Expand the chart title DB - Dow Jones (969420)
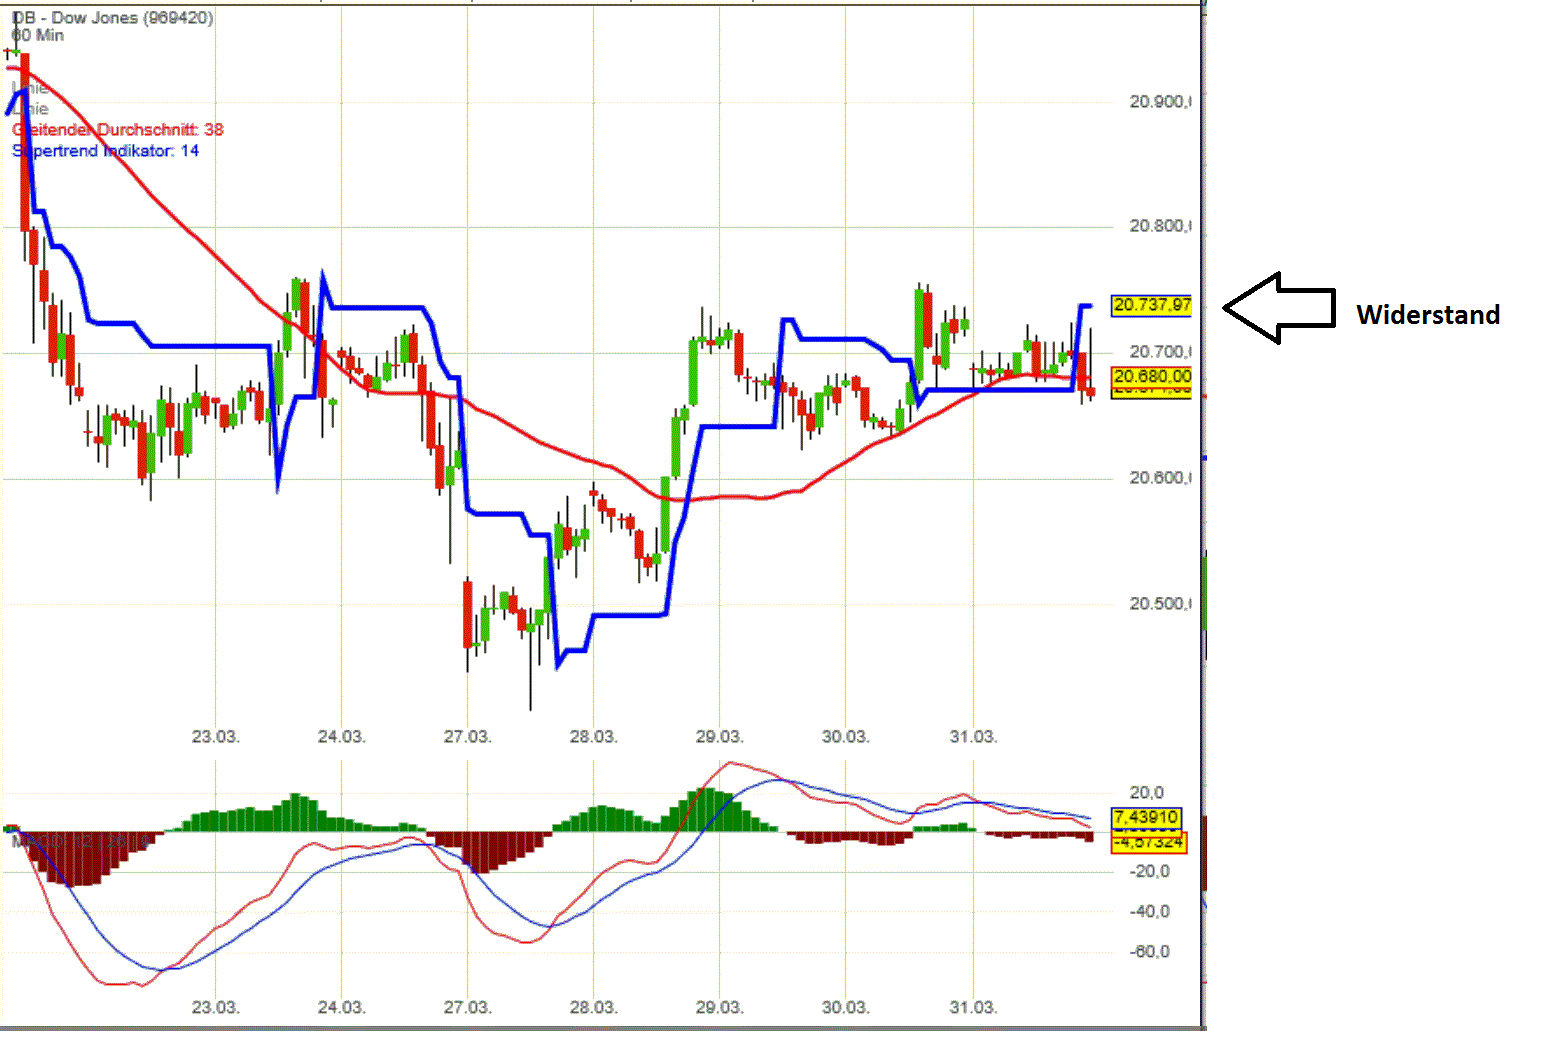The width and height of the screenshot is (1561, 1043). click(110, 16)
